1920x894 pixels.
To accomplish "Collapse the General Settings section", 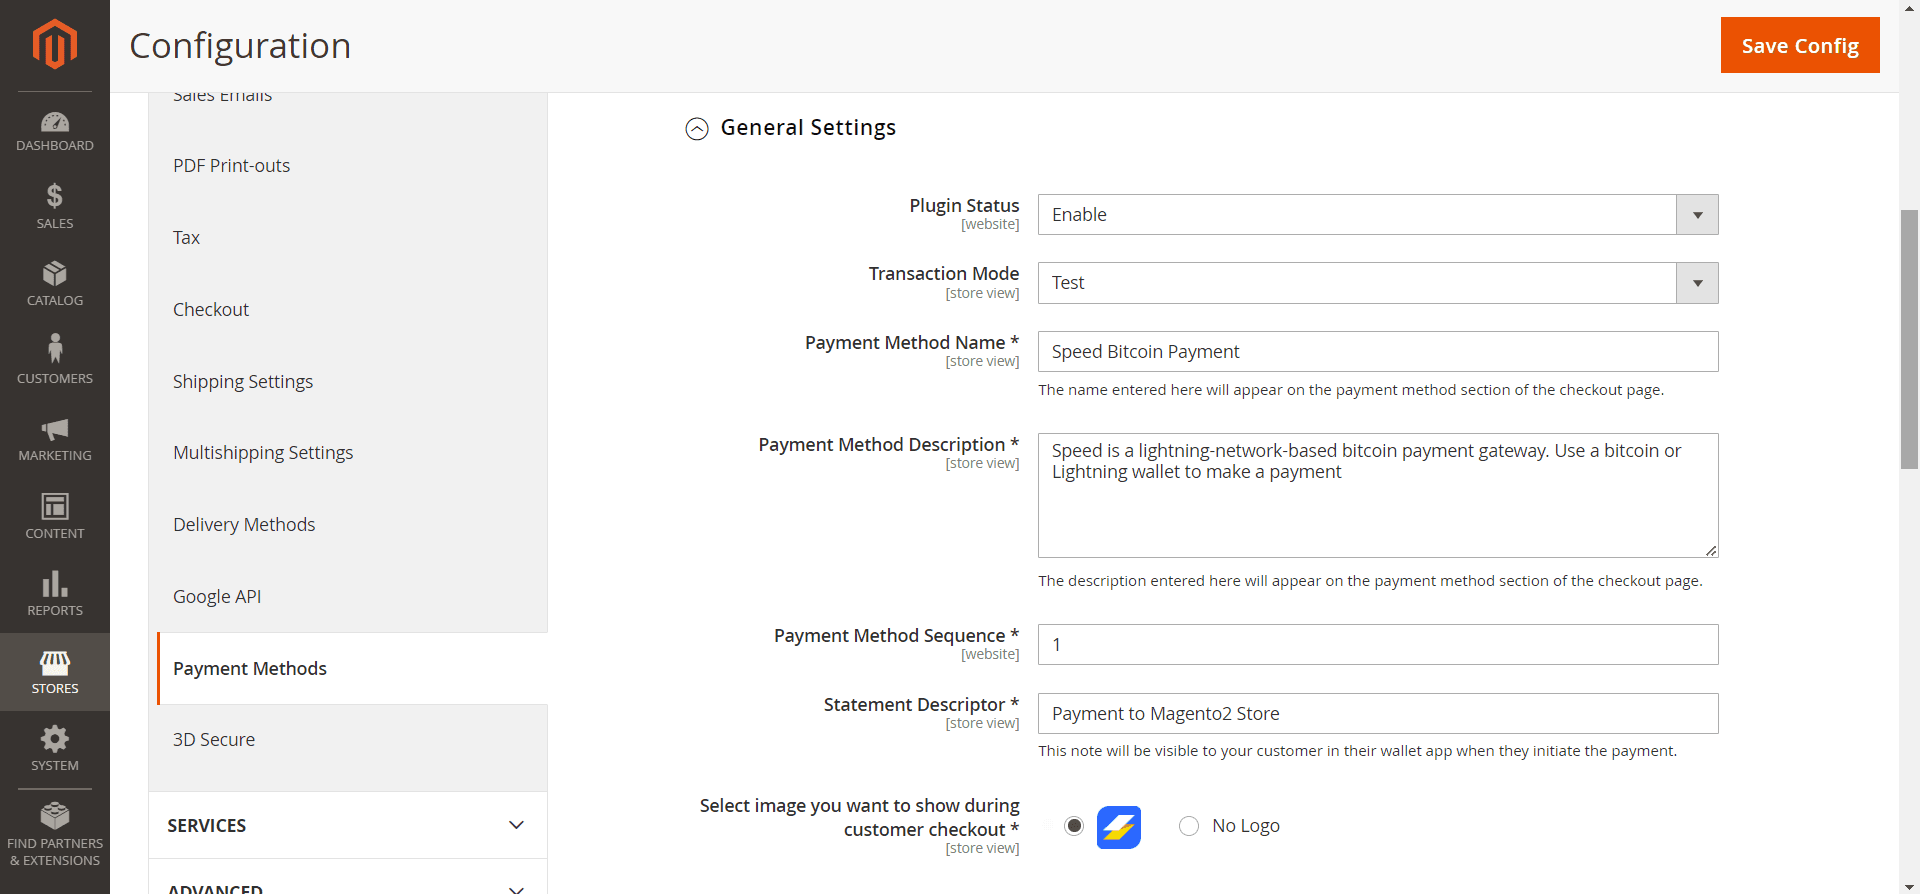I will click(x=697, y=129).
